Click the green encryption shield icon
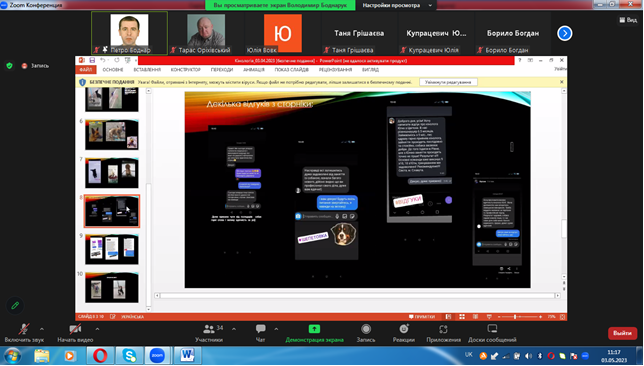644x366 pixels. tap(9, 66)
